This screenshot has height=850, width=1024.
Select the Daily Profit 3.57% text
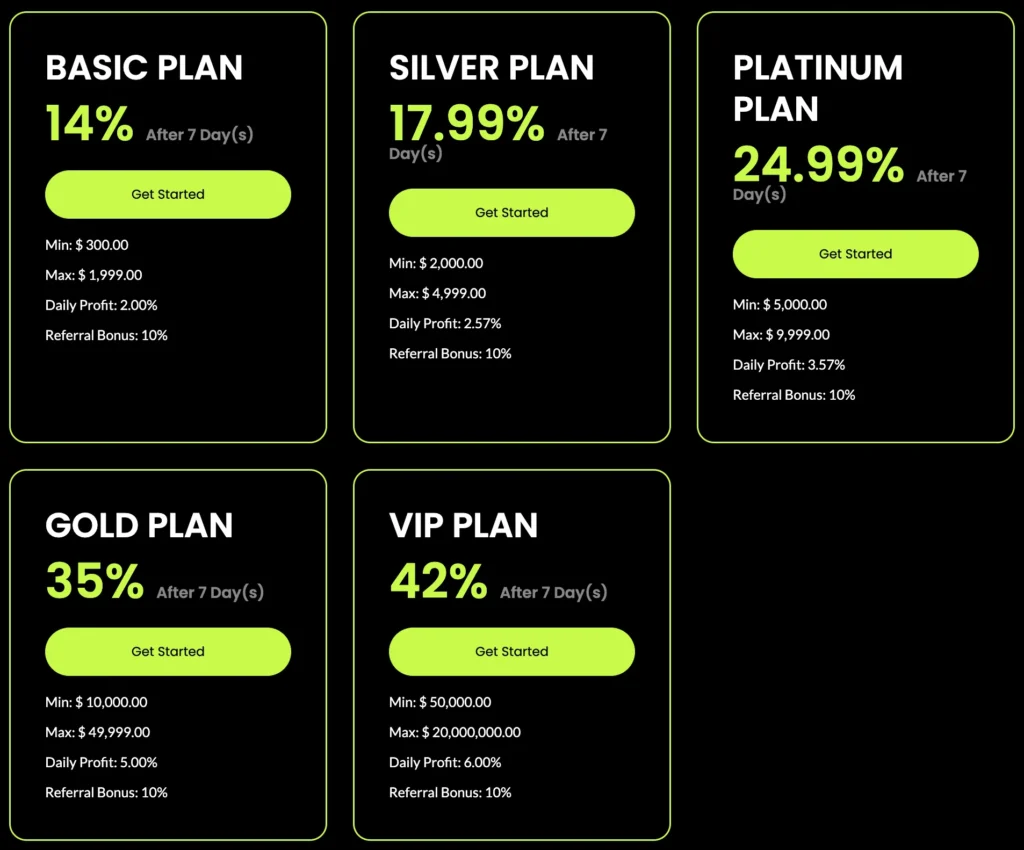coord(788,365)
